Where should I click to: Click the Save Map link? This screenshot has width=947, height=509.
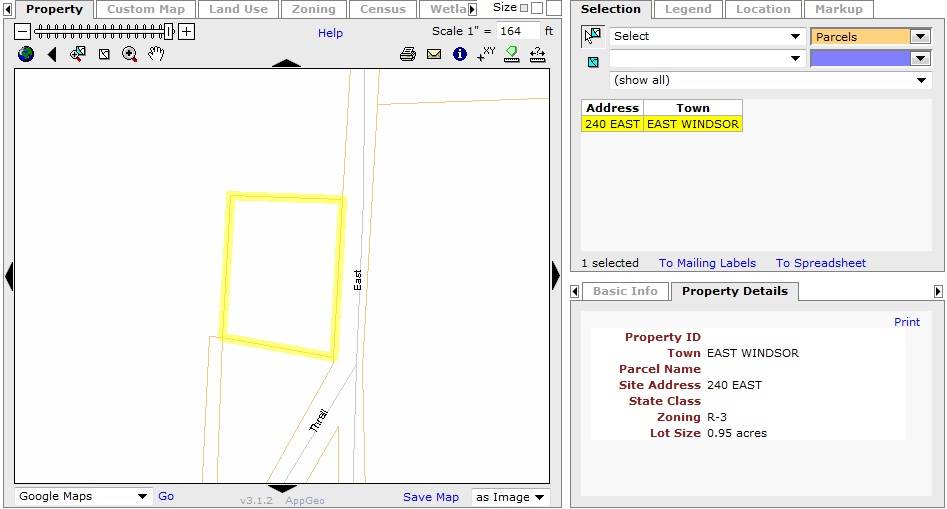coord(431,497)
